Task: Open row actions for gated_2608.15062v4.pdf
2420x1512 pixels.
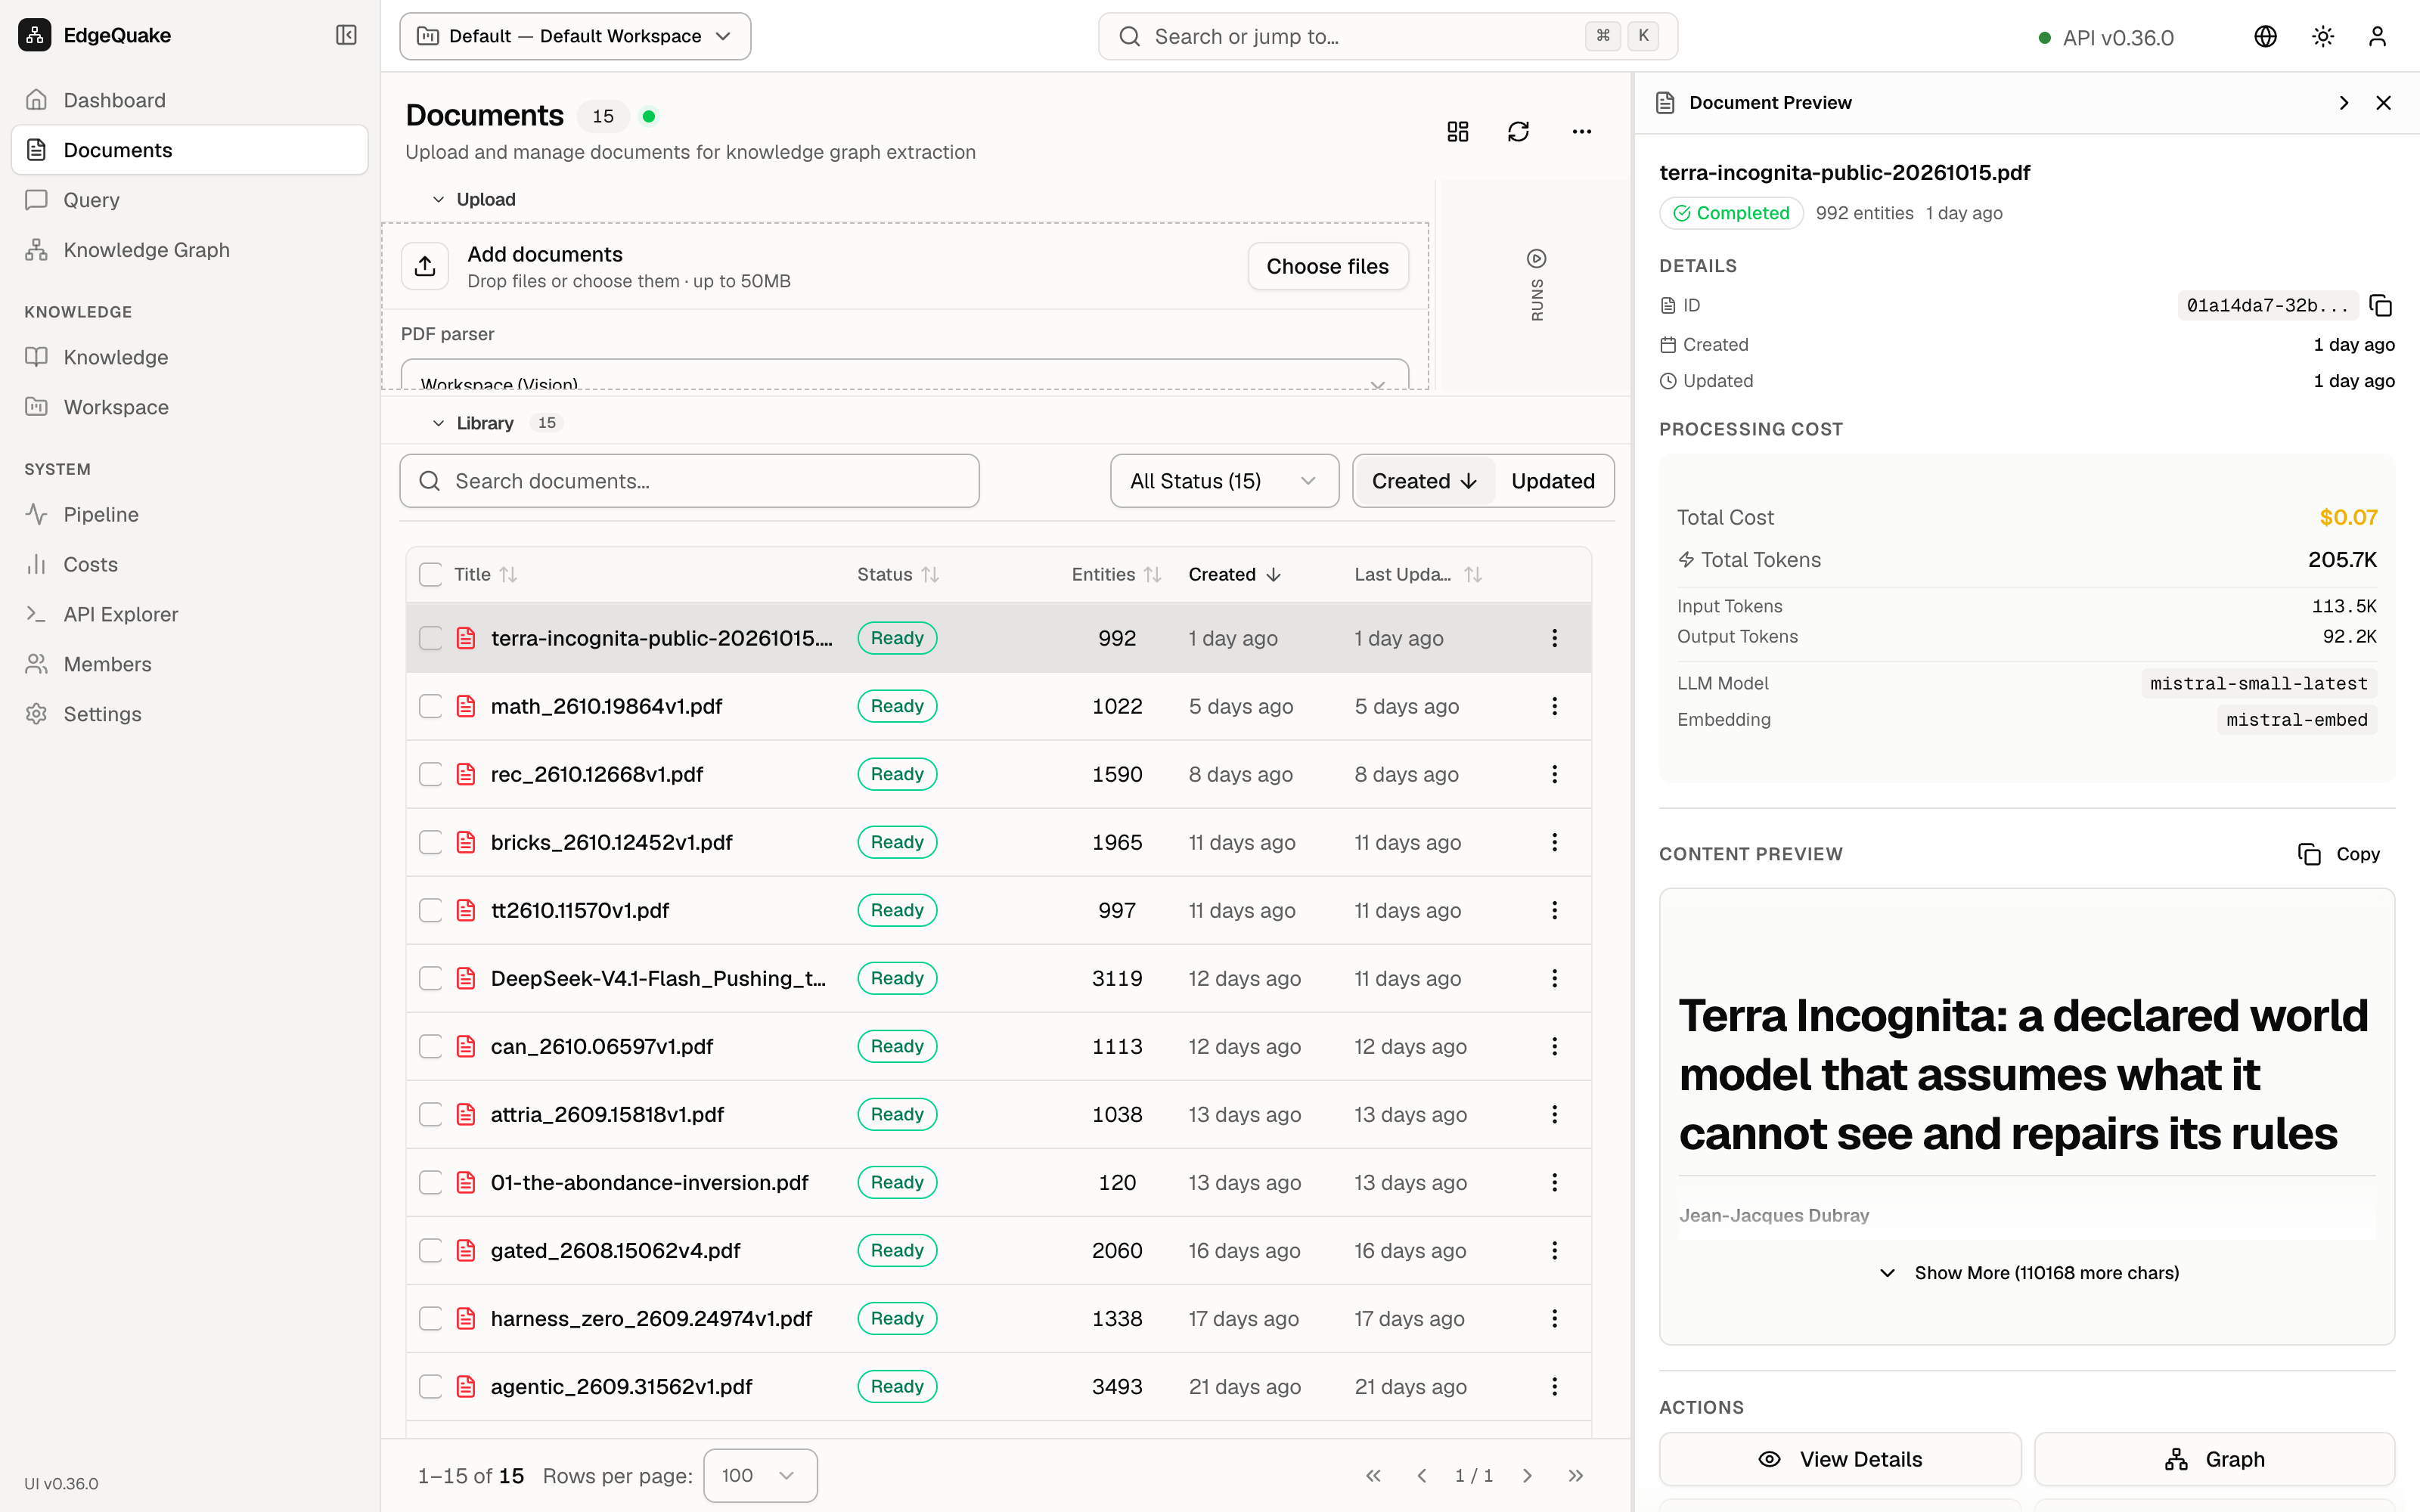Action: 1554,1250
